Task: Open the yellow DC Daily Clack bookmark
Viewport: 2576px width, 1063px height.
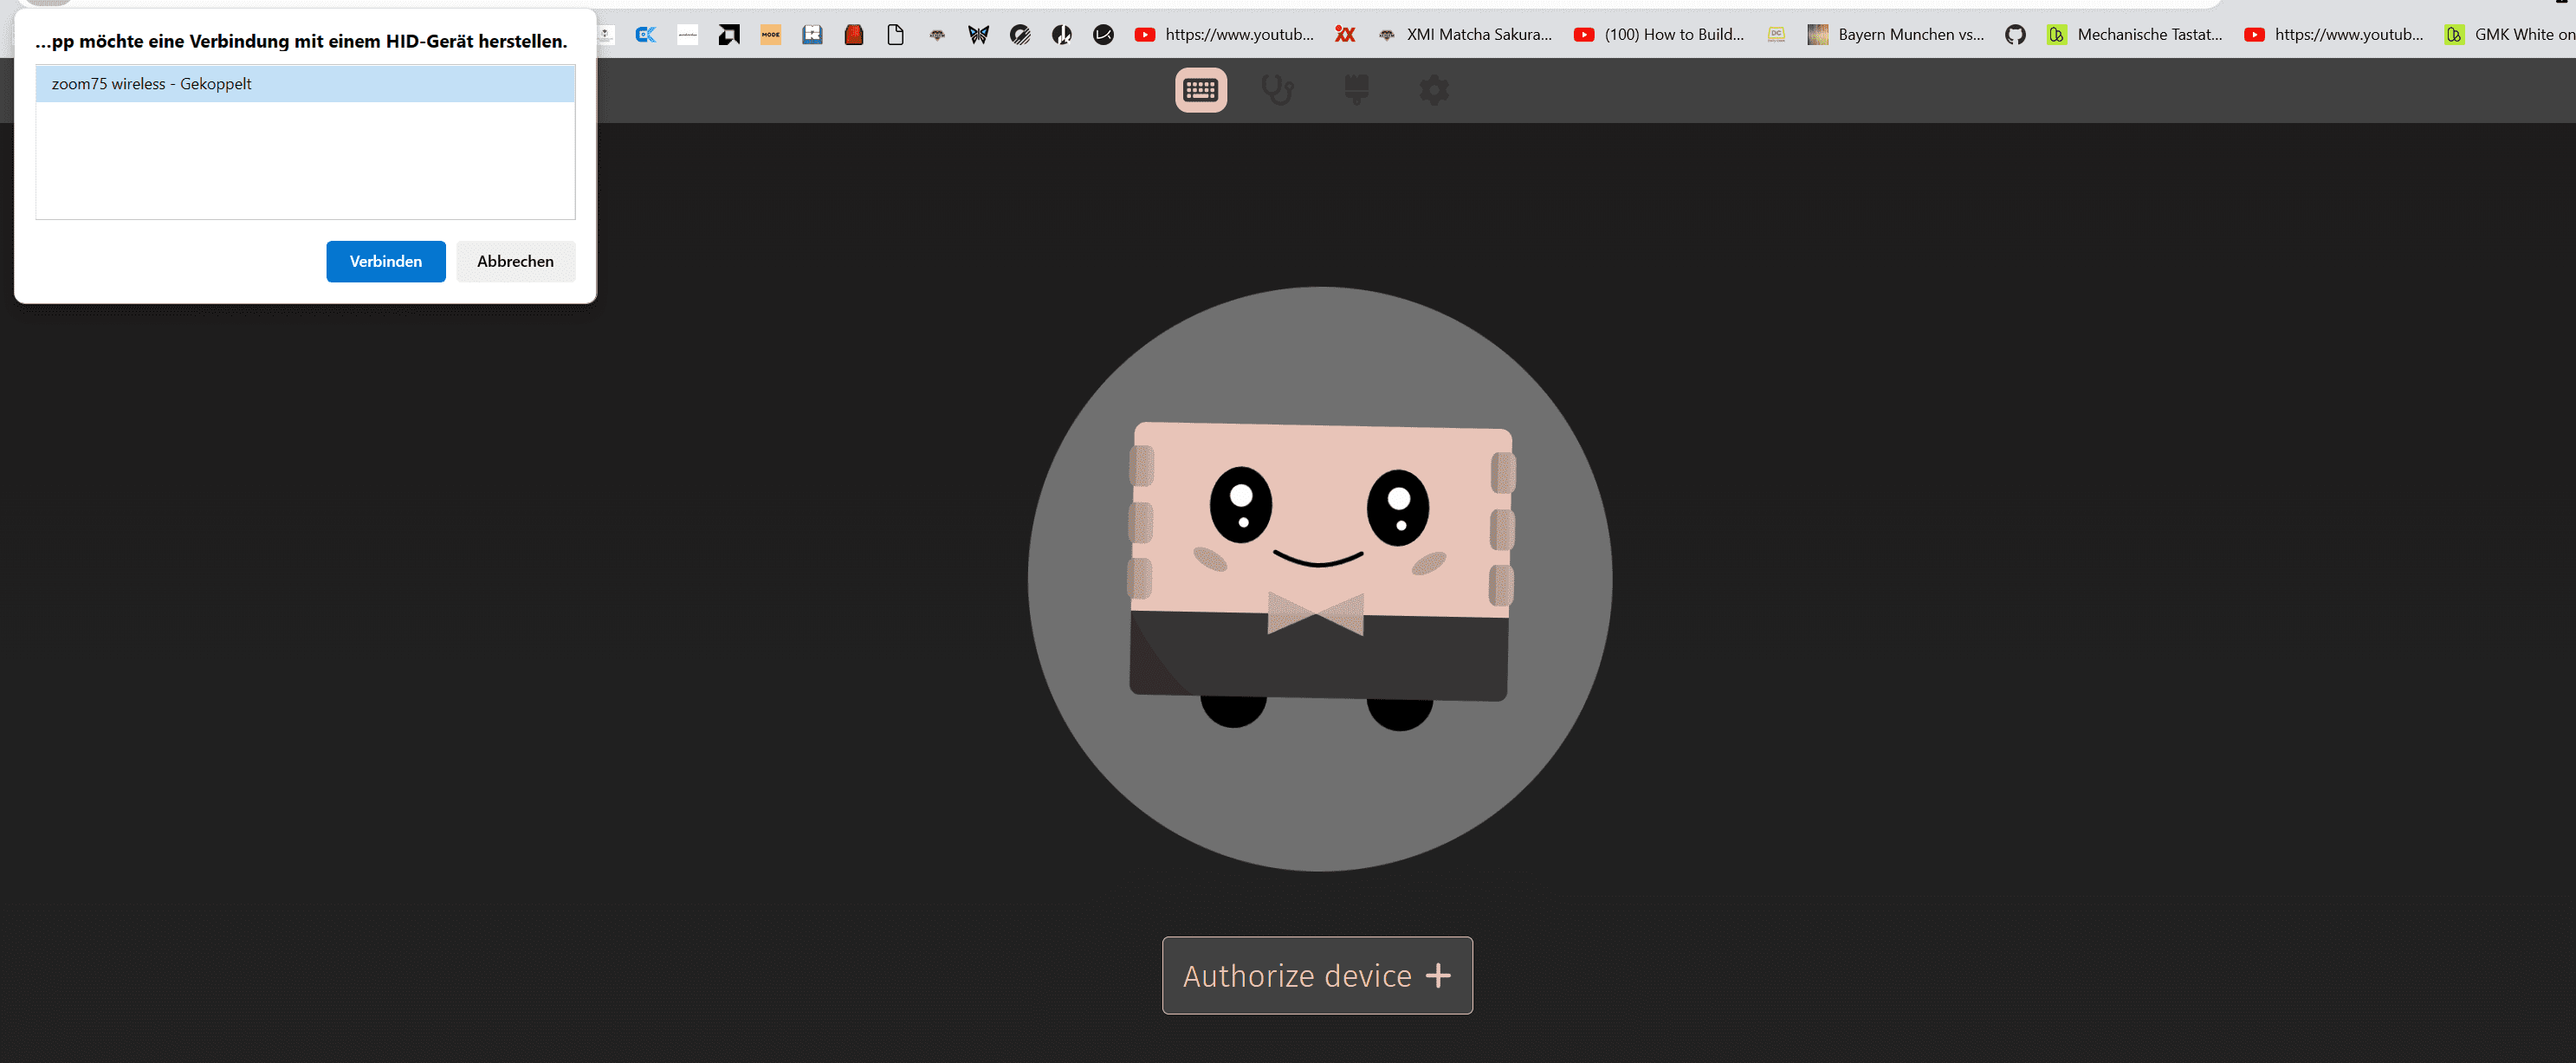Action: (x=1776, y=35)
